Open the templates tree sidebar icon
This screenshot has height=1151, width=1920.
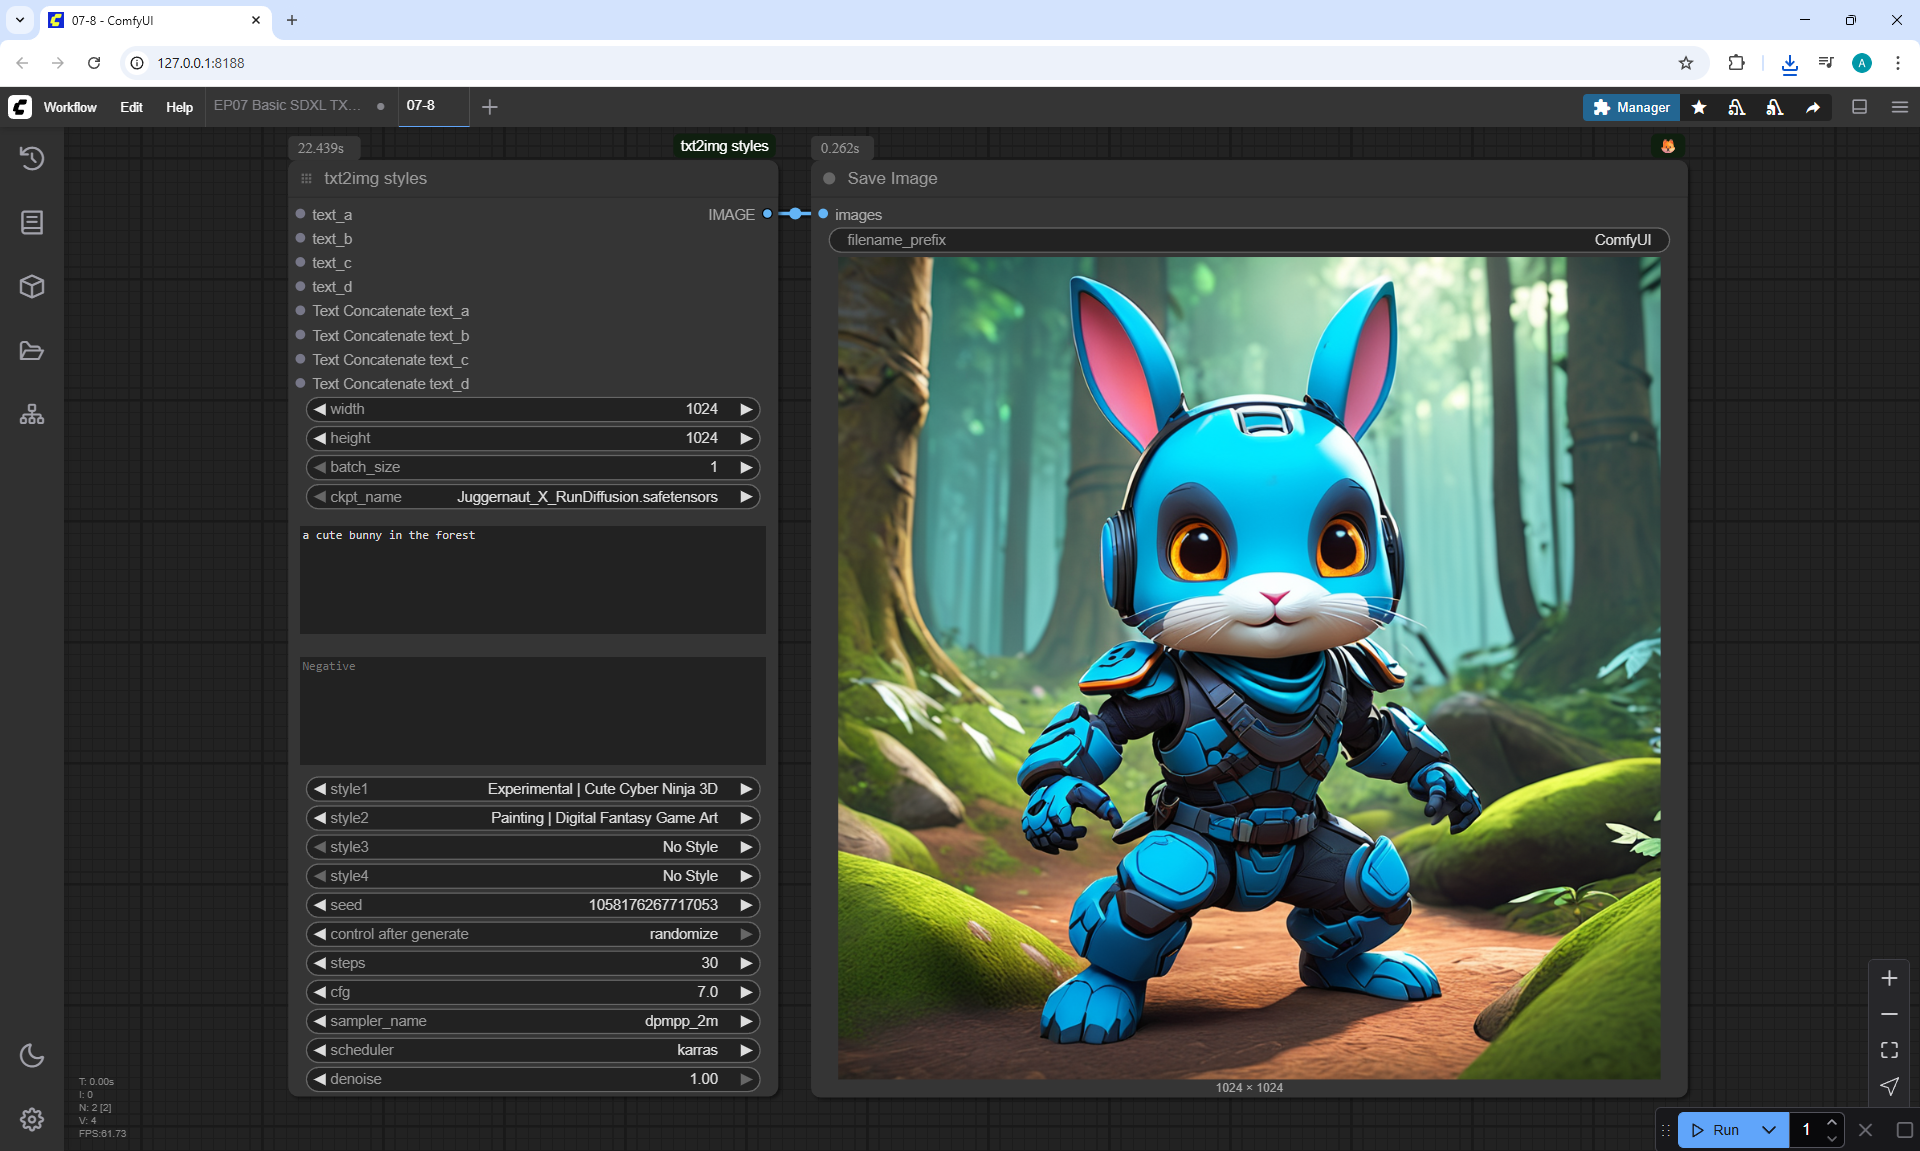click(32, 415)
